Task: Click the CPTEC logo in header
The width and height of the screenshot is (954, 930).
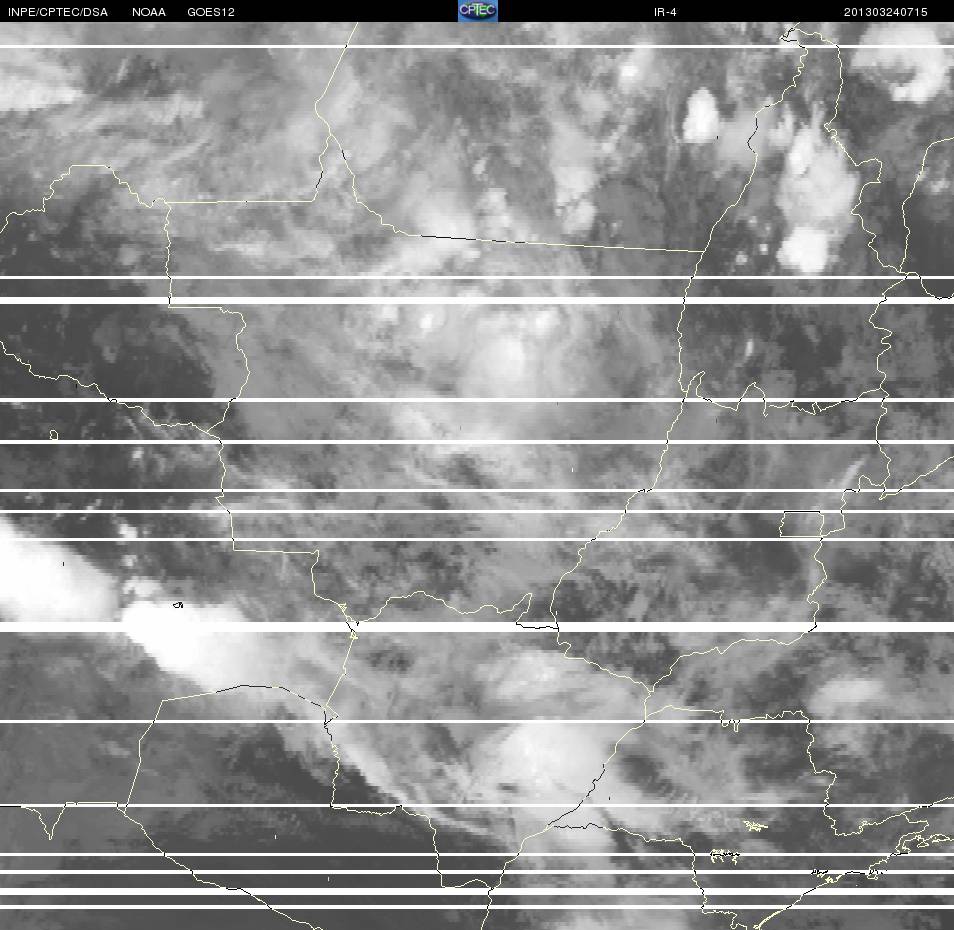Action: [x=478, y=11]
